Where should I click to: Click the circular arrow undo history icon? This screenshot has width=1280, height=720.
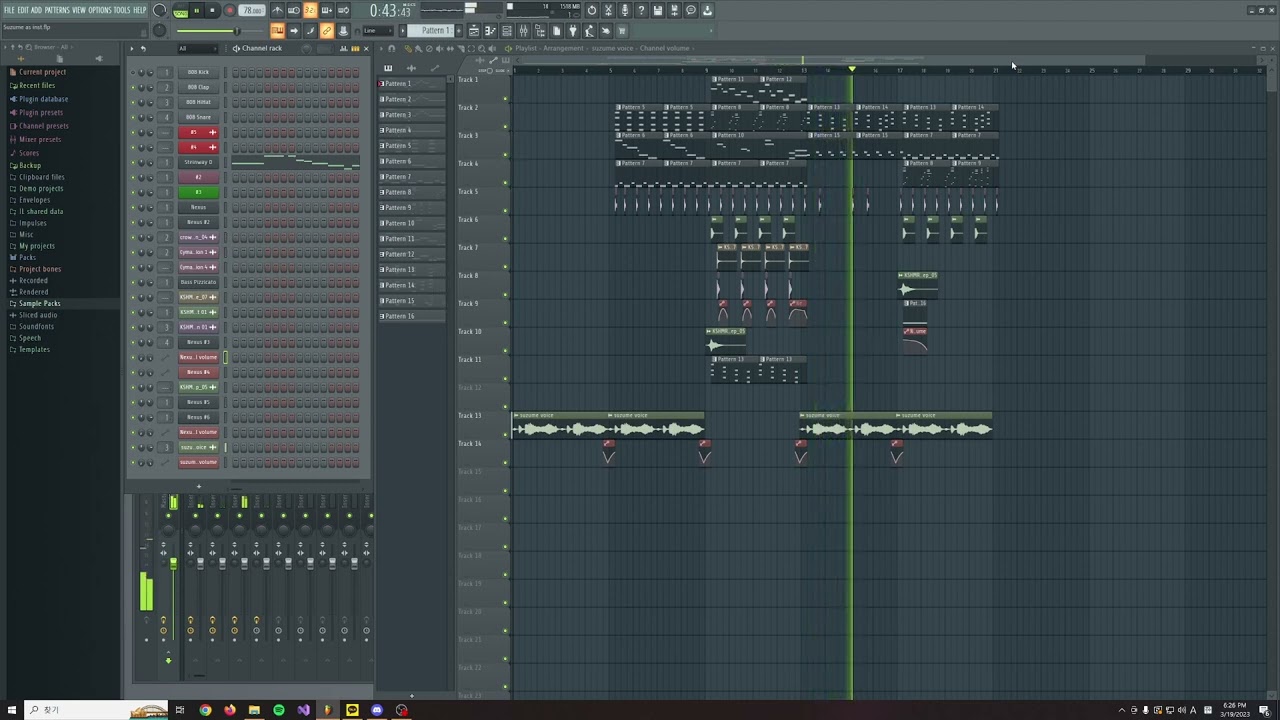[x=592, y=10]
